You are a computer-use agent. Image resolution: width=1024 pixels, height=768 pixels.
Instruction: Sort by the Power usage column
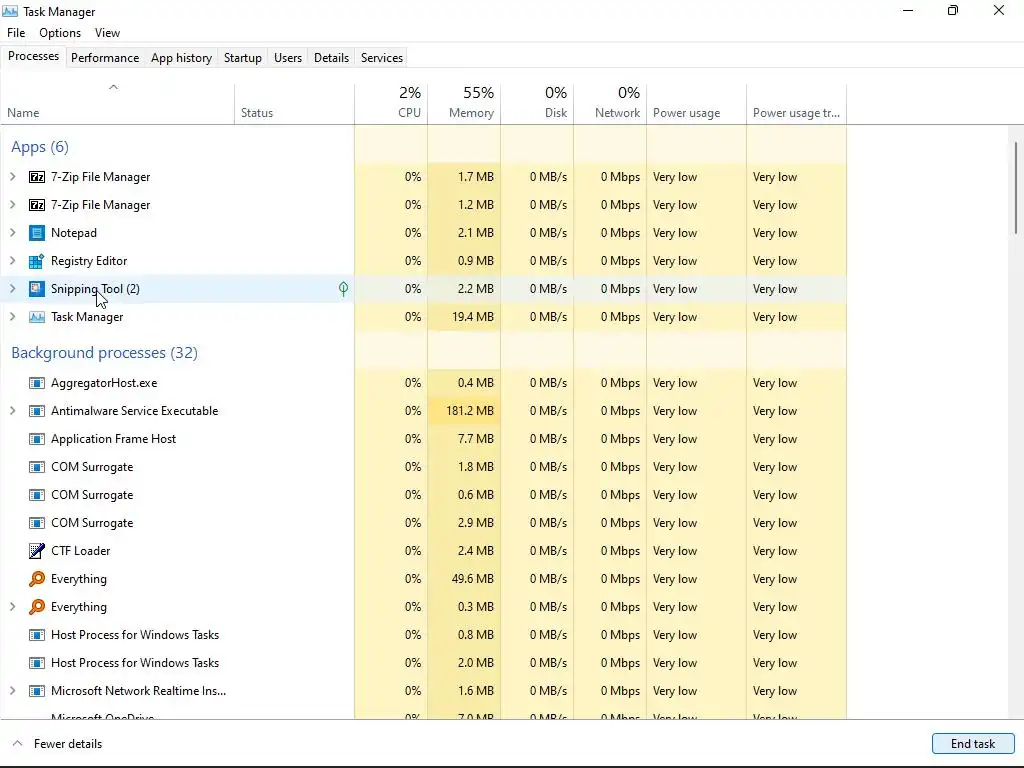coord(696,104)
